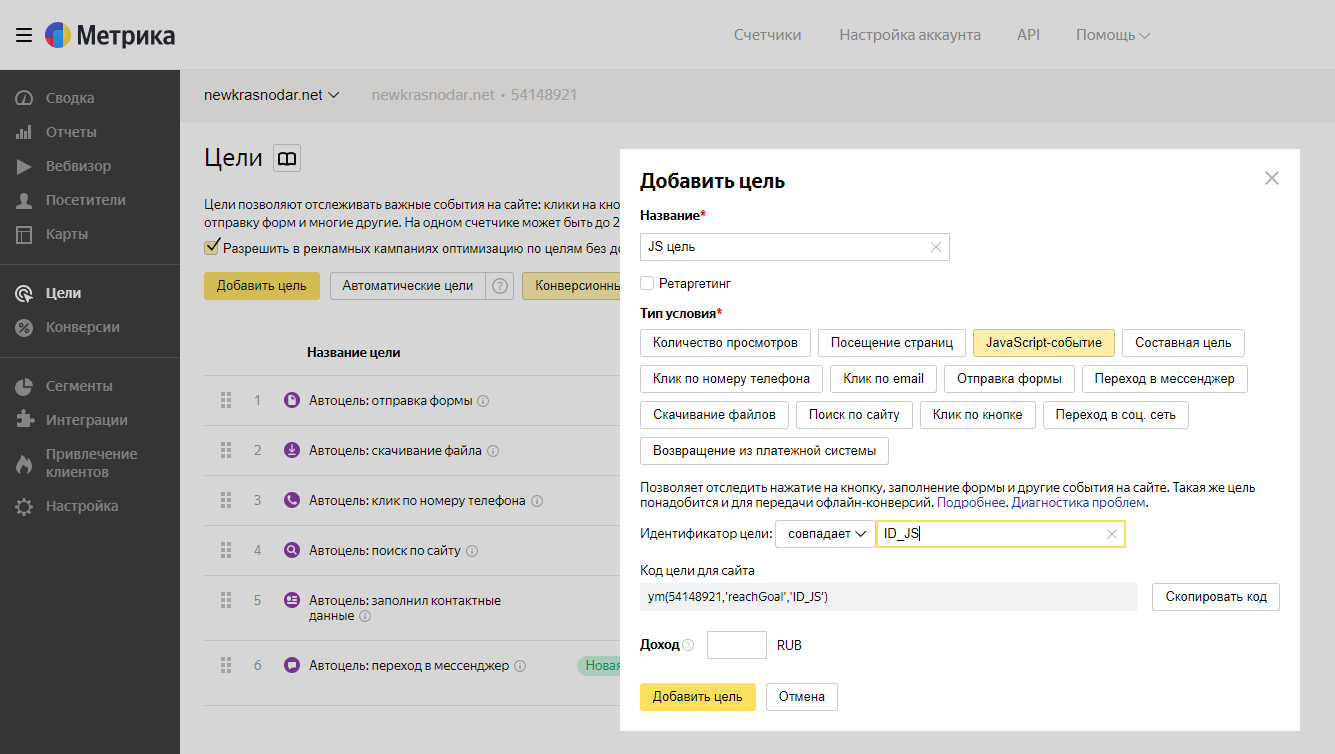
Task: Clear the Название field with X icon
Action: [936, 247]
